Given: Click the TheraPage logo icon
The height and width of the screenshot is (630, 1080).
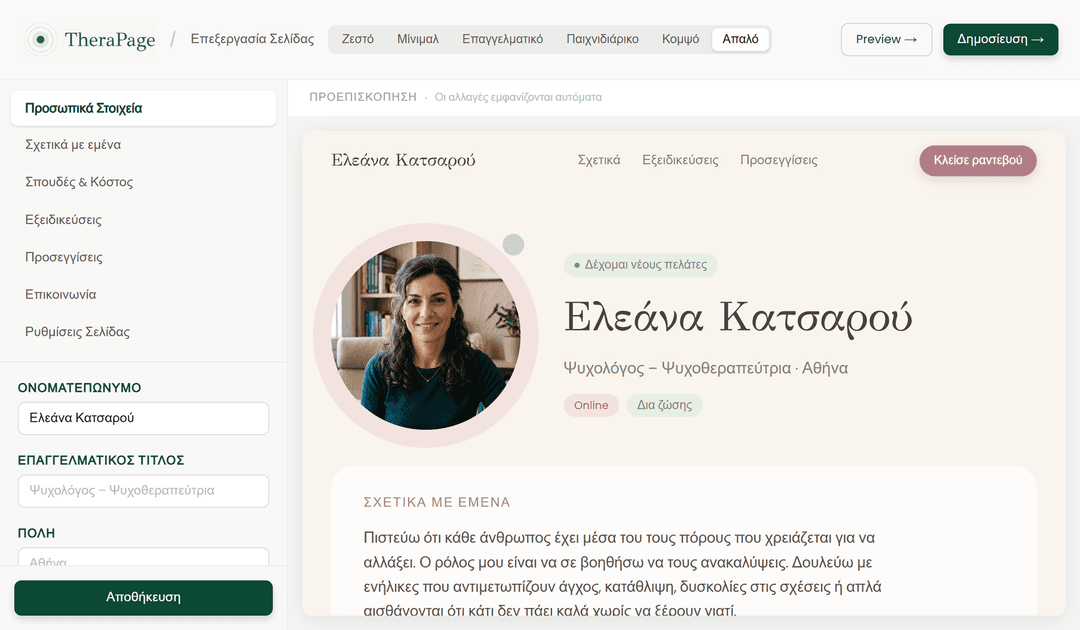Looking at the screenshot, I should [40, 39].
